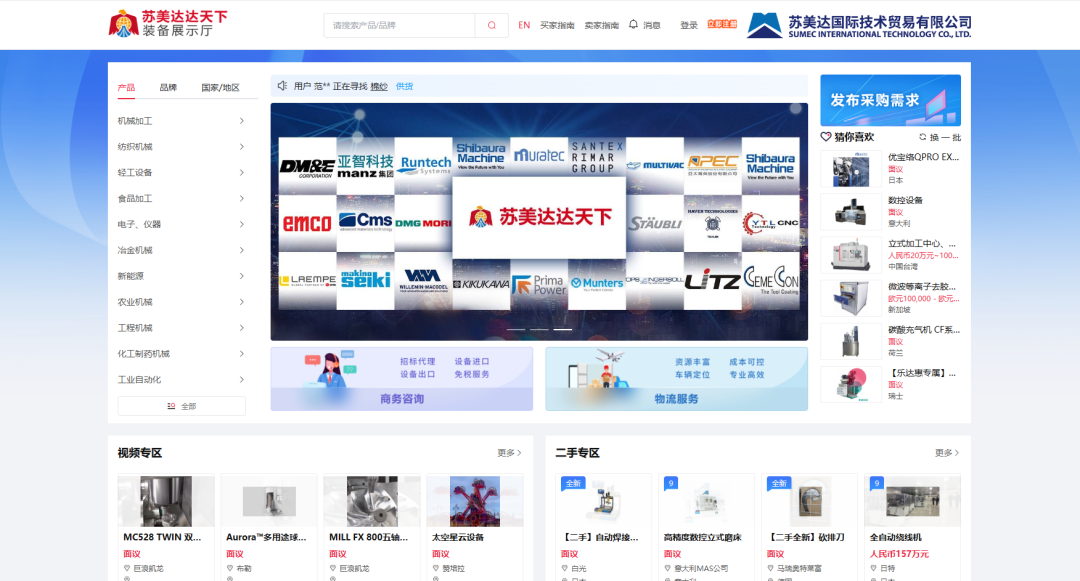Open the MILL FX 800 video thumbnail
Screen dimensions: 1080x581
click(x=372, y=501)
